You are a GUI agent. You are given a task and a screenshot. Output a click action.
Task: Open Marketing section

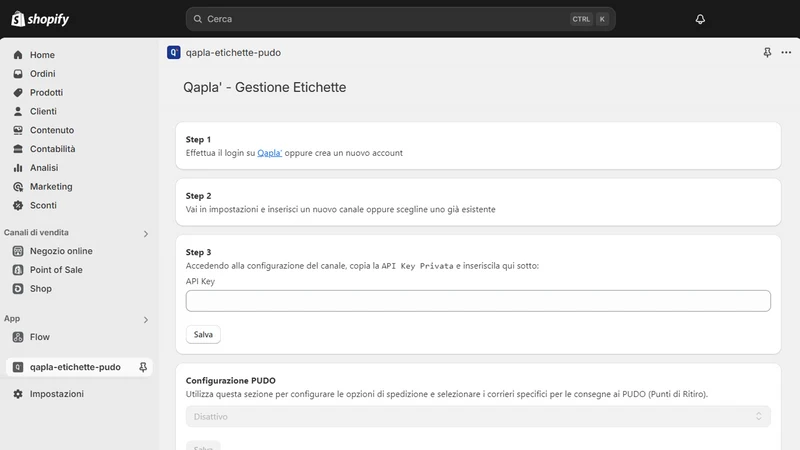point(51,187)
